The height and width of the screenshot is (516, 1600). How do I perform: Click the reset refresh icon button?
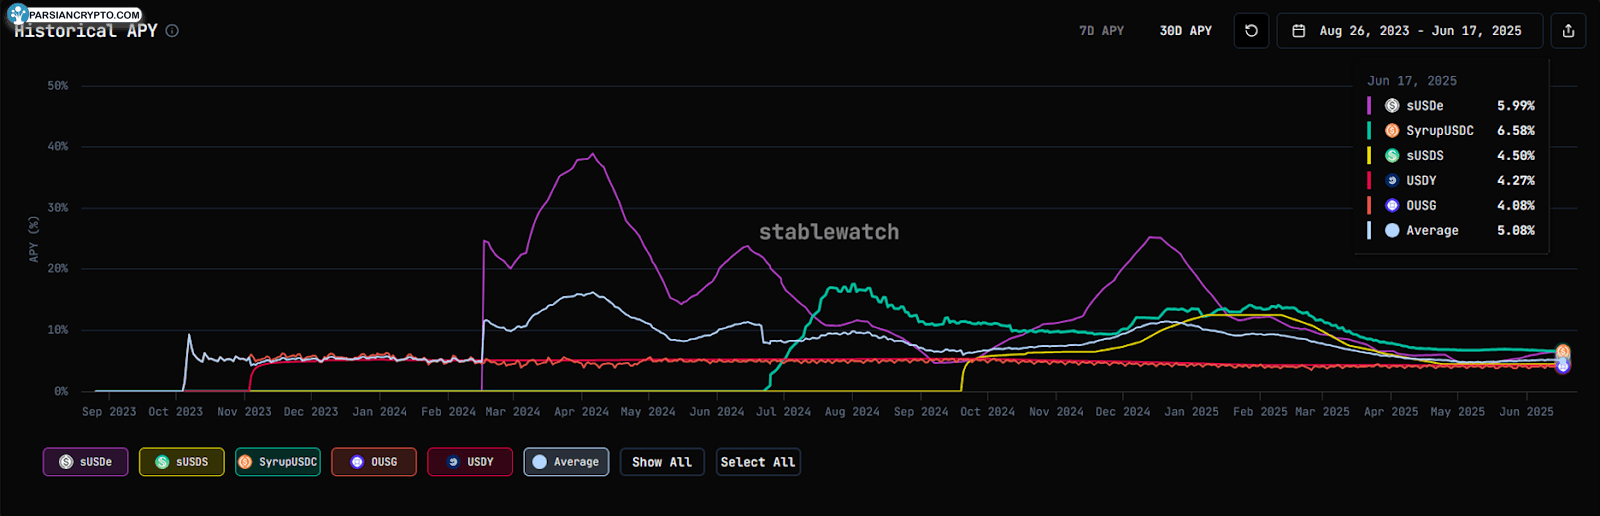click(x=1251, y=31)
